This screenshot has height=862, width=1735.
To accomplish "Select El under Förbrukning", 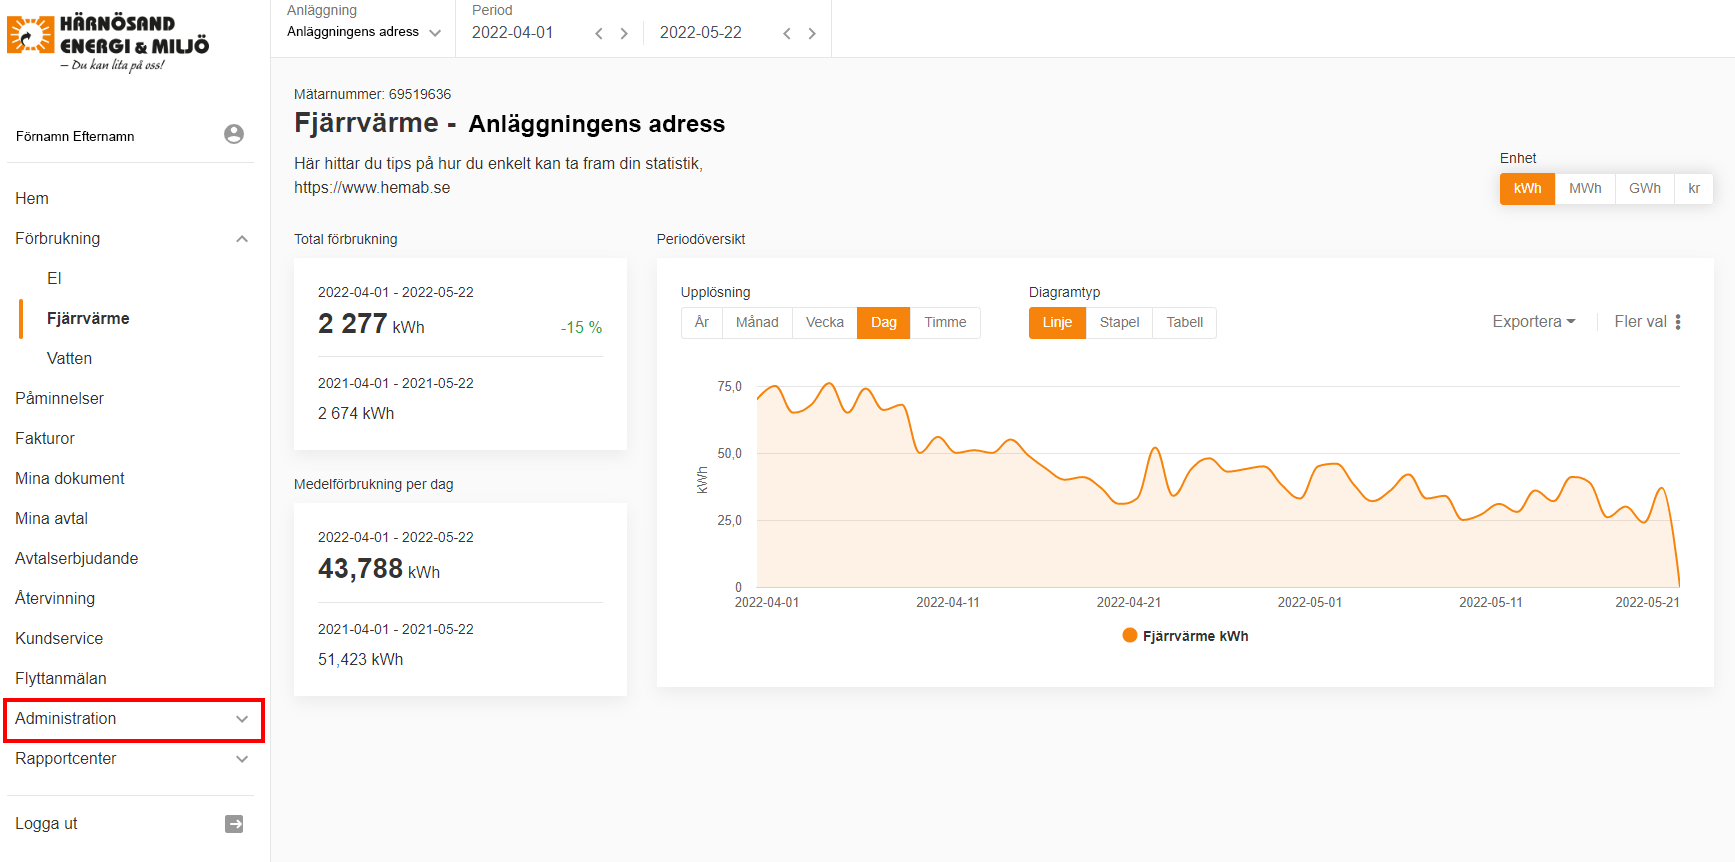I will point(54,278).
